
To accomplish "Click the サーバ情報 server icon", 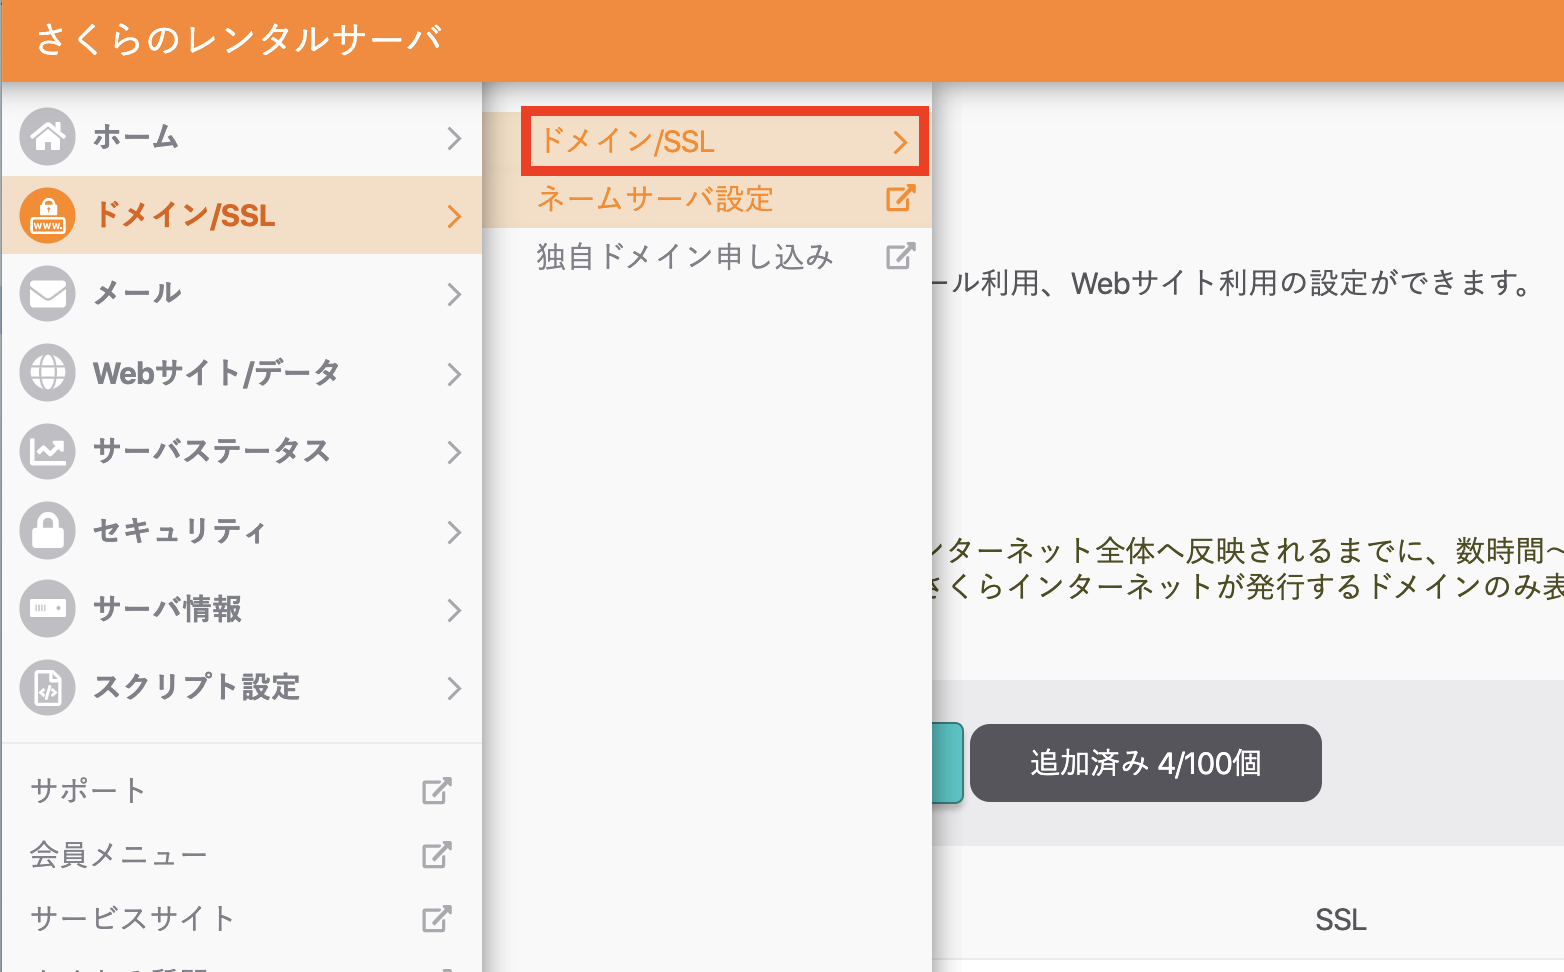I will pyautogui.click(x=47, y=608).
